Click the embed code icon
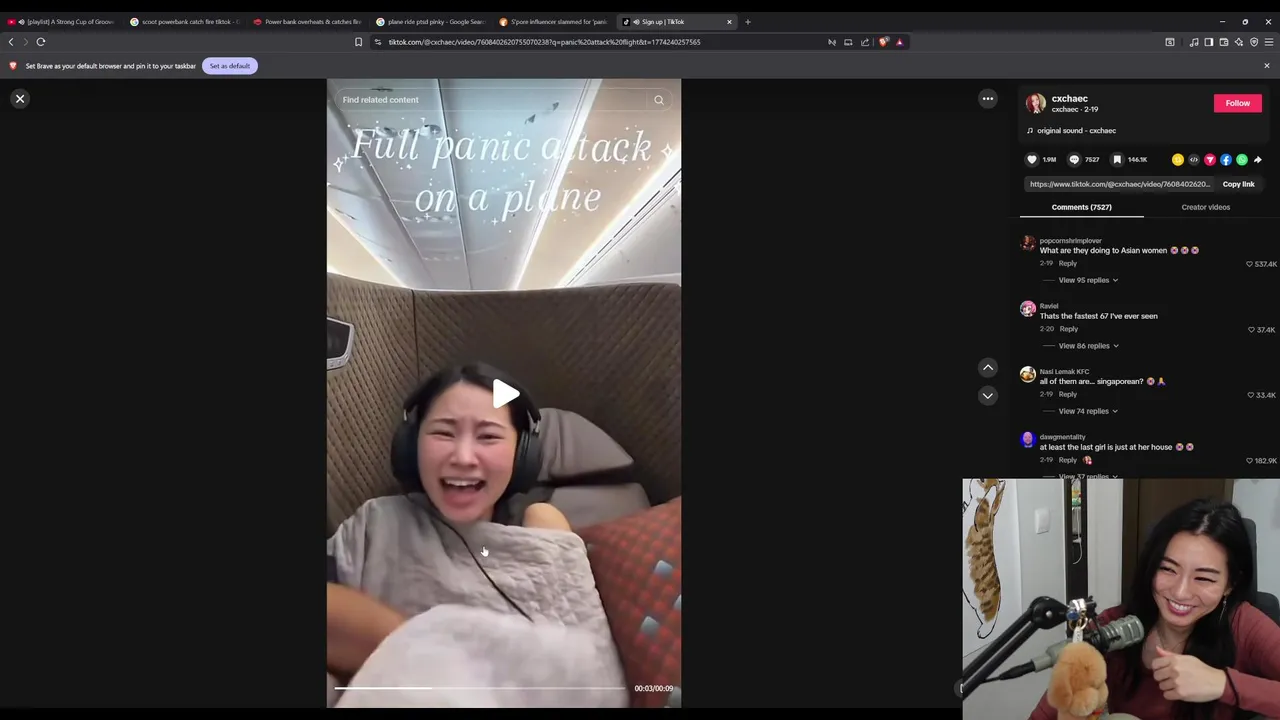The width and height of the screenshot is (1280, 720). pos(1194,160)
